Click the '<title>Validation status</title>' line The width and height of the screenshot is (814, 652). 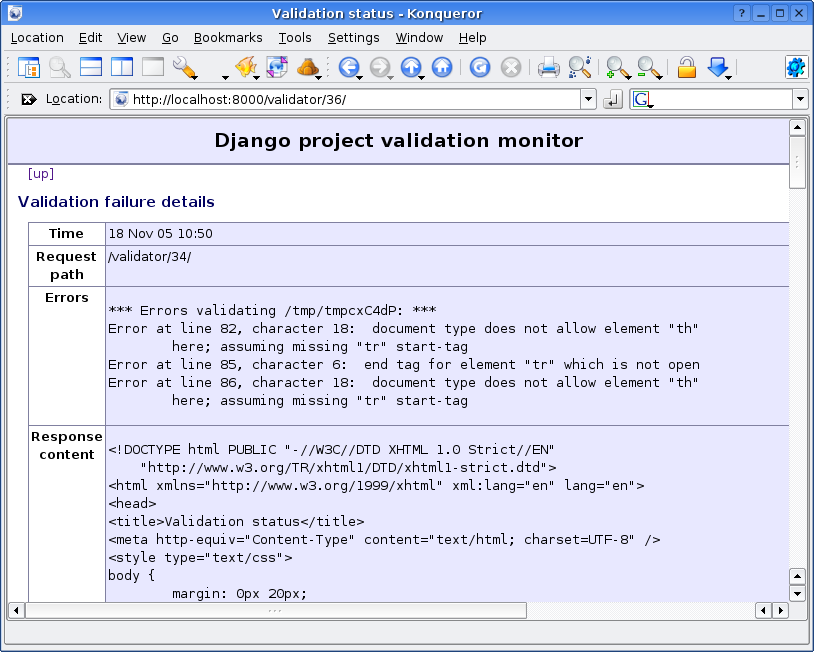point(236,521)
